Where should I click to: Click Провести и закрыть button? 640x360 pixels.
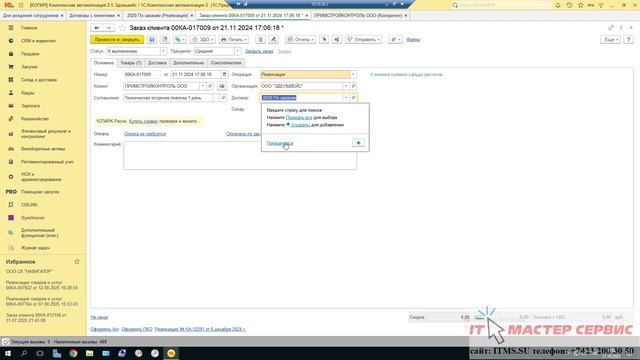117,40
